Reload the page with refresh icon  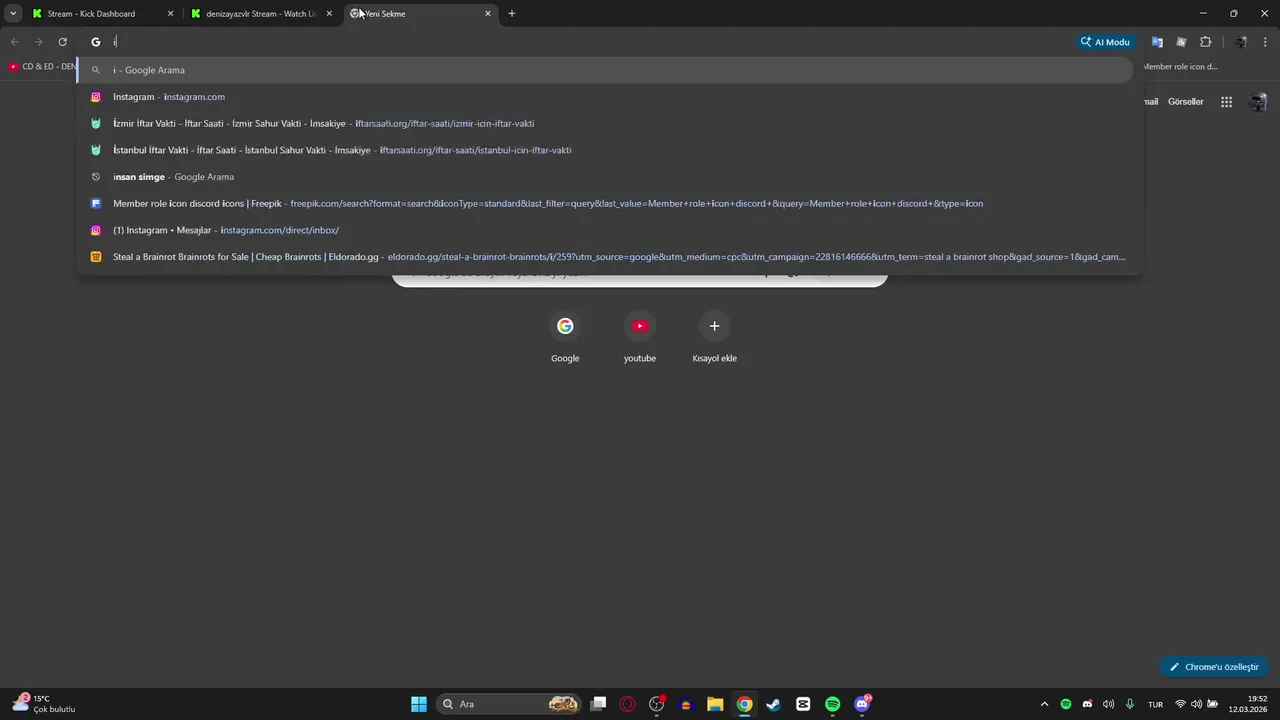pyautogui.click(x=62, y=42)
